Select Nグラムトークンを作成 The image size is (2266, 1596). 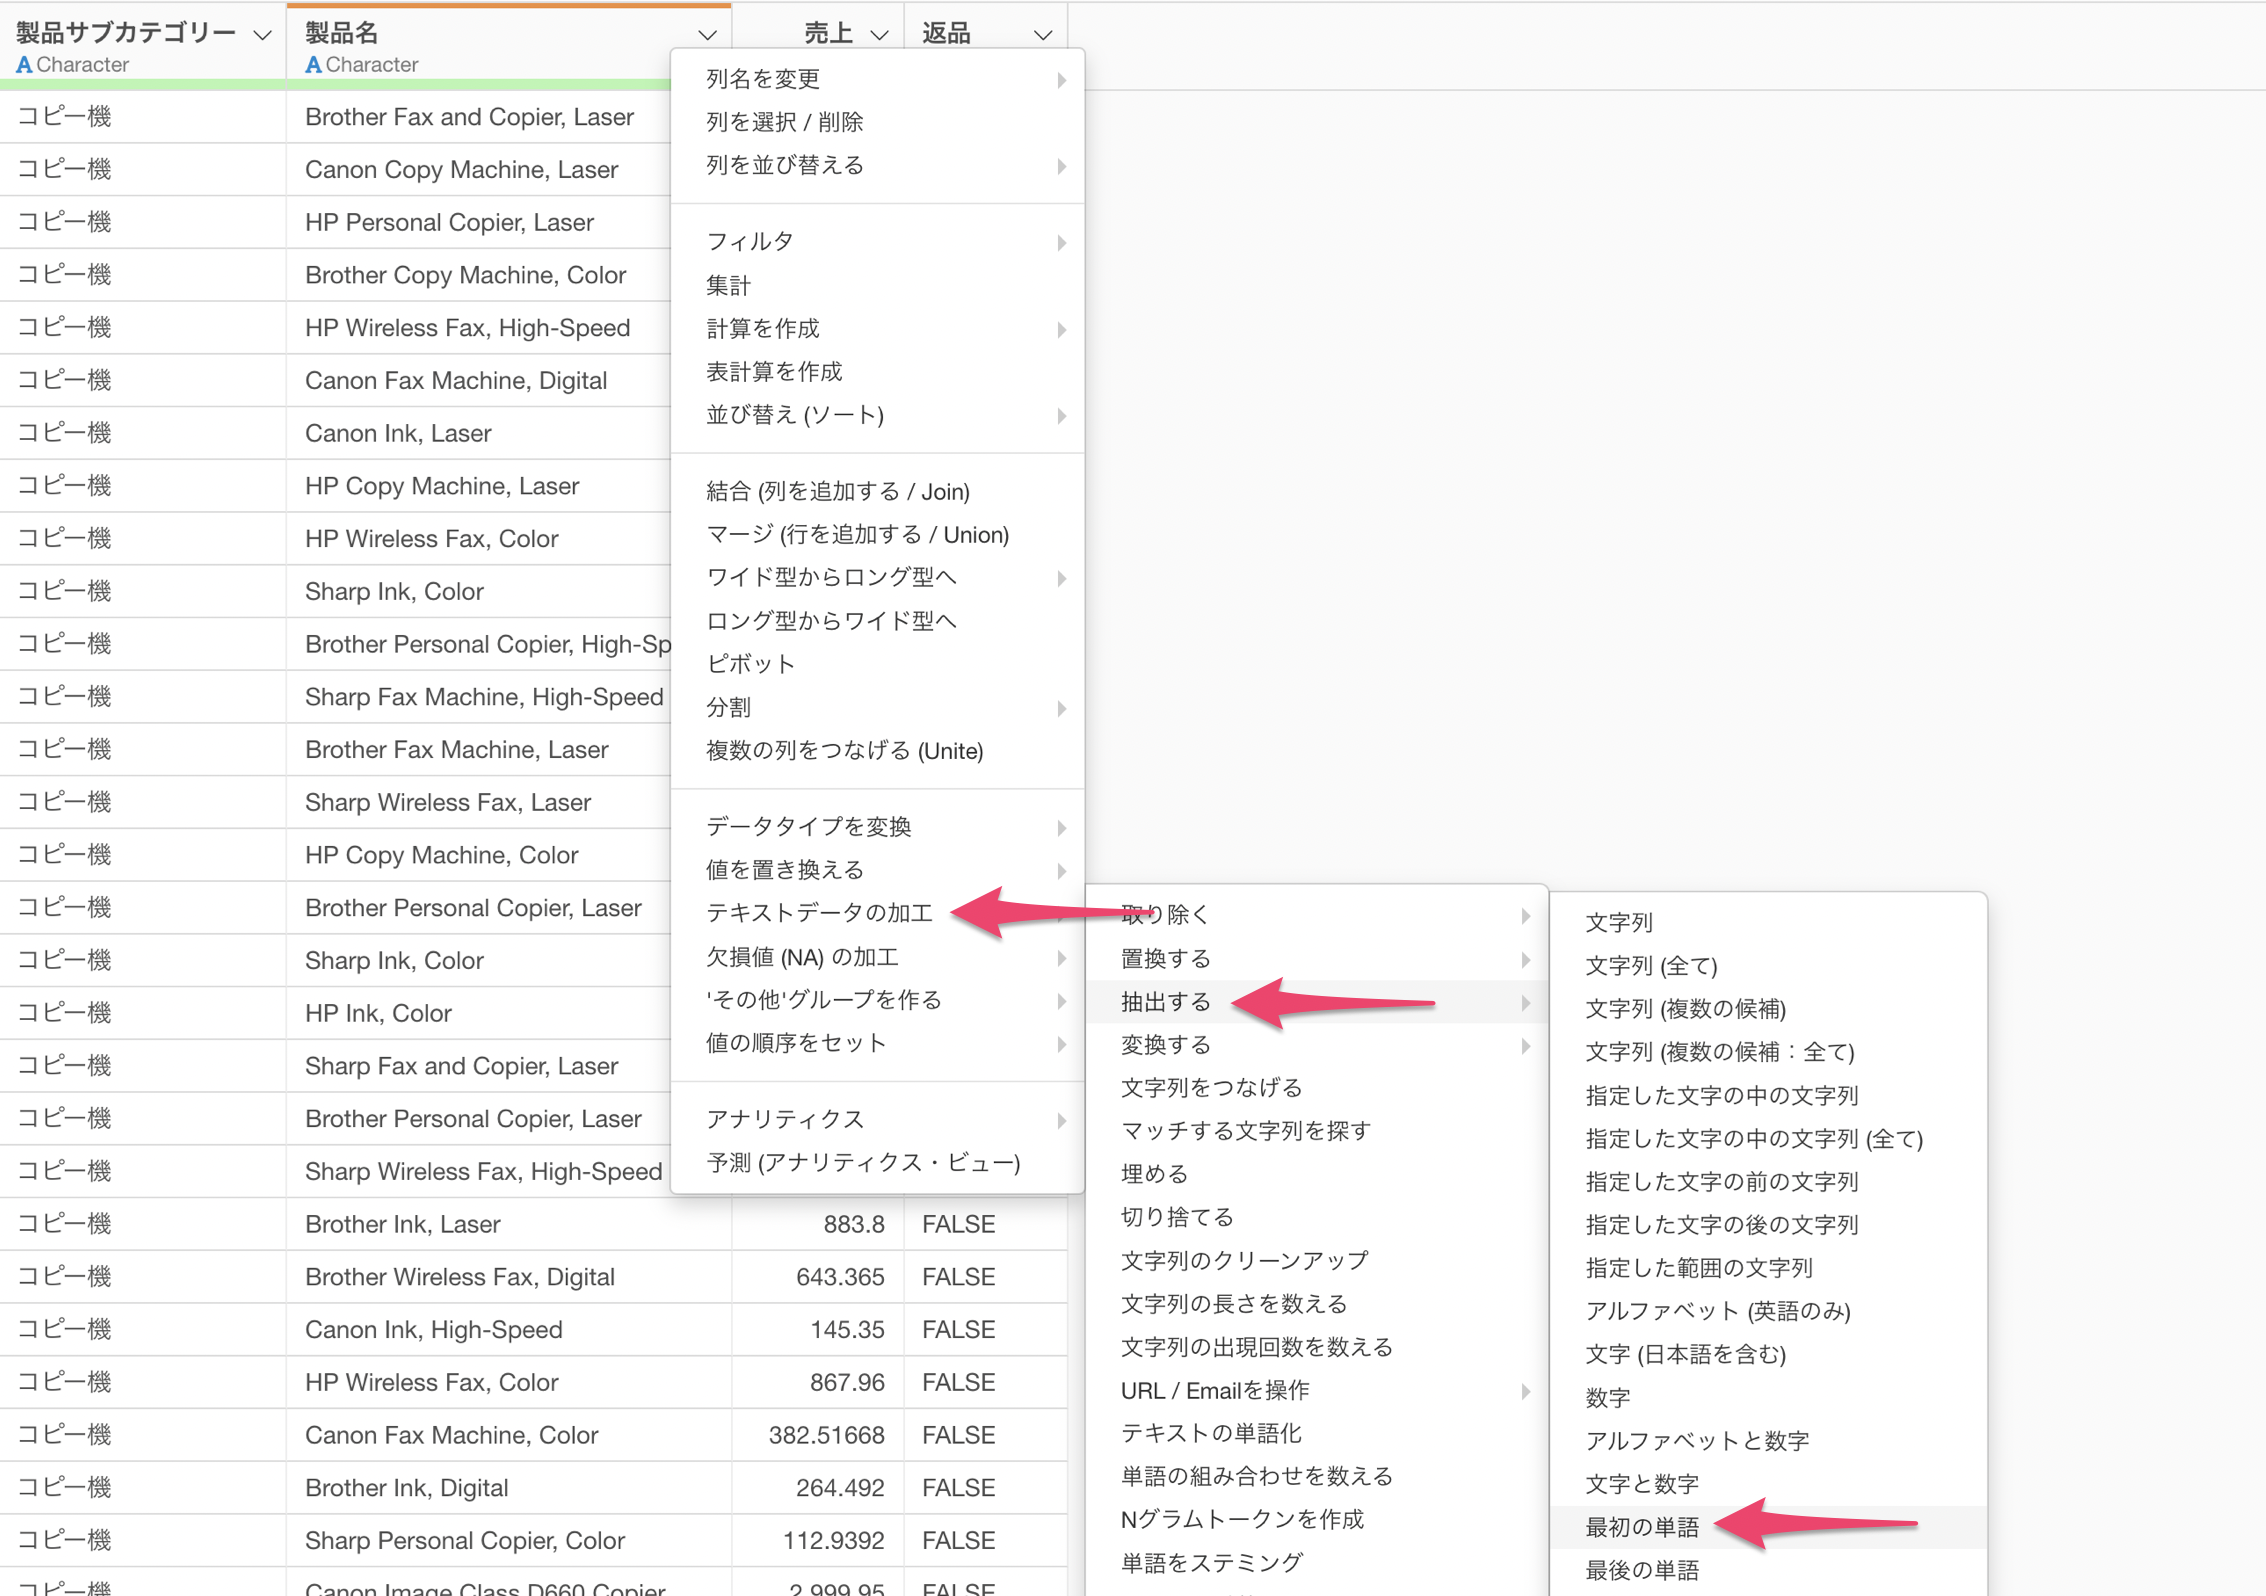[1317, 1520]
